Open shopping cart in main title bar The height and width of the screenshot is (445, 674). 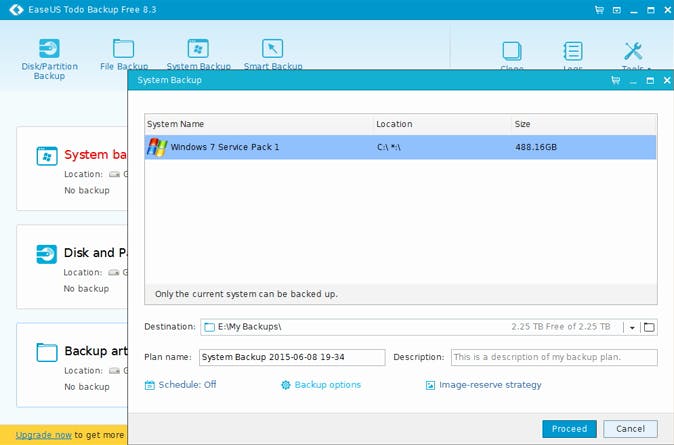click(599, 10)
